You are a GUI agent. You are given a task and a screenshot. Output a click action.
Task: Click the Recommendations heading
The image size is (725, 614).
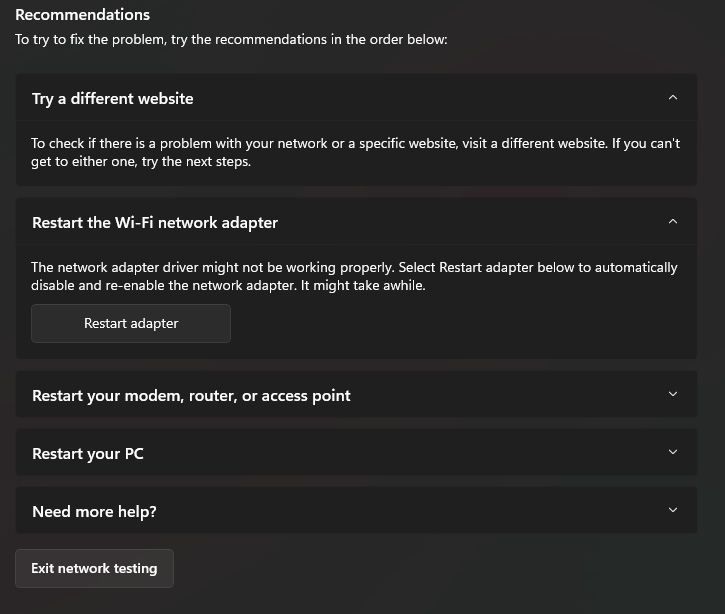tap(83, 15)
